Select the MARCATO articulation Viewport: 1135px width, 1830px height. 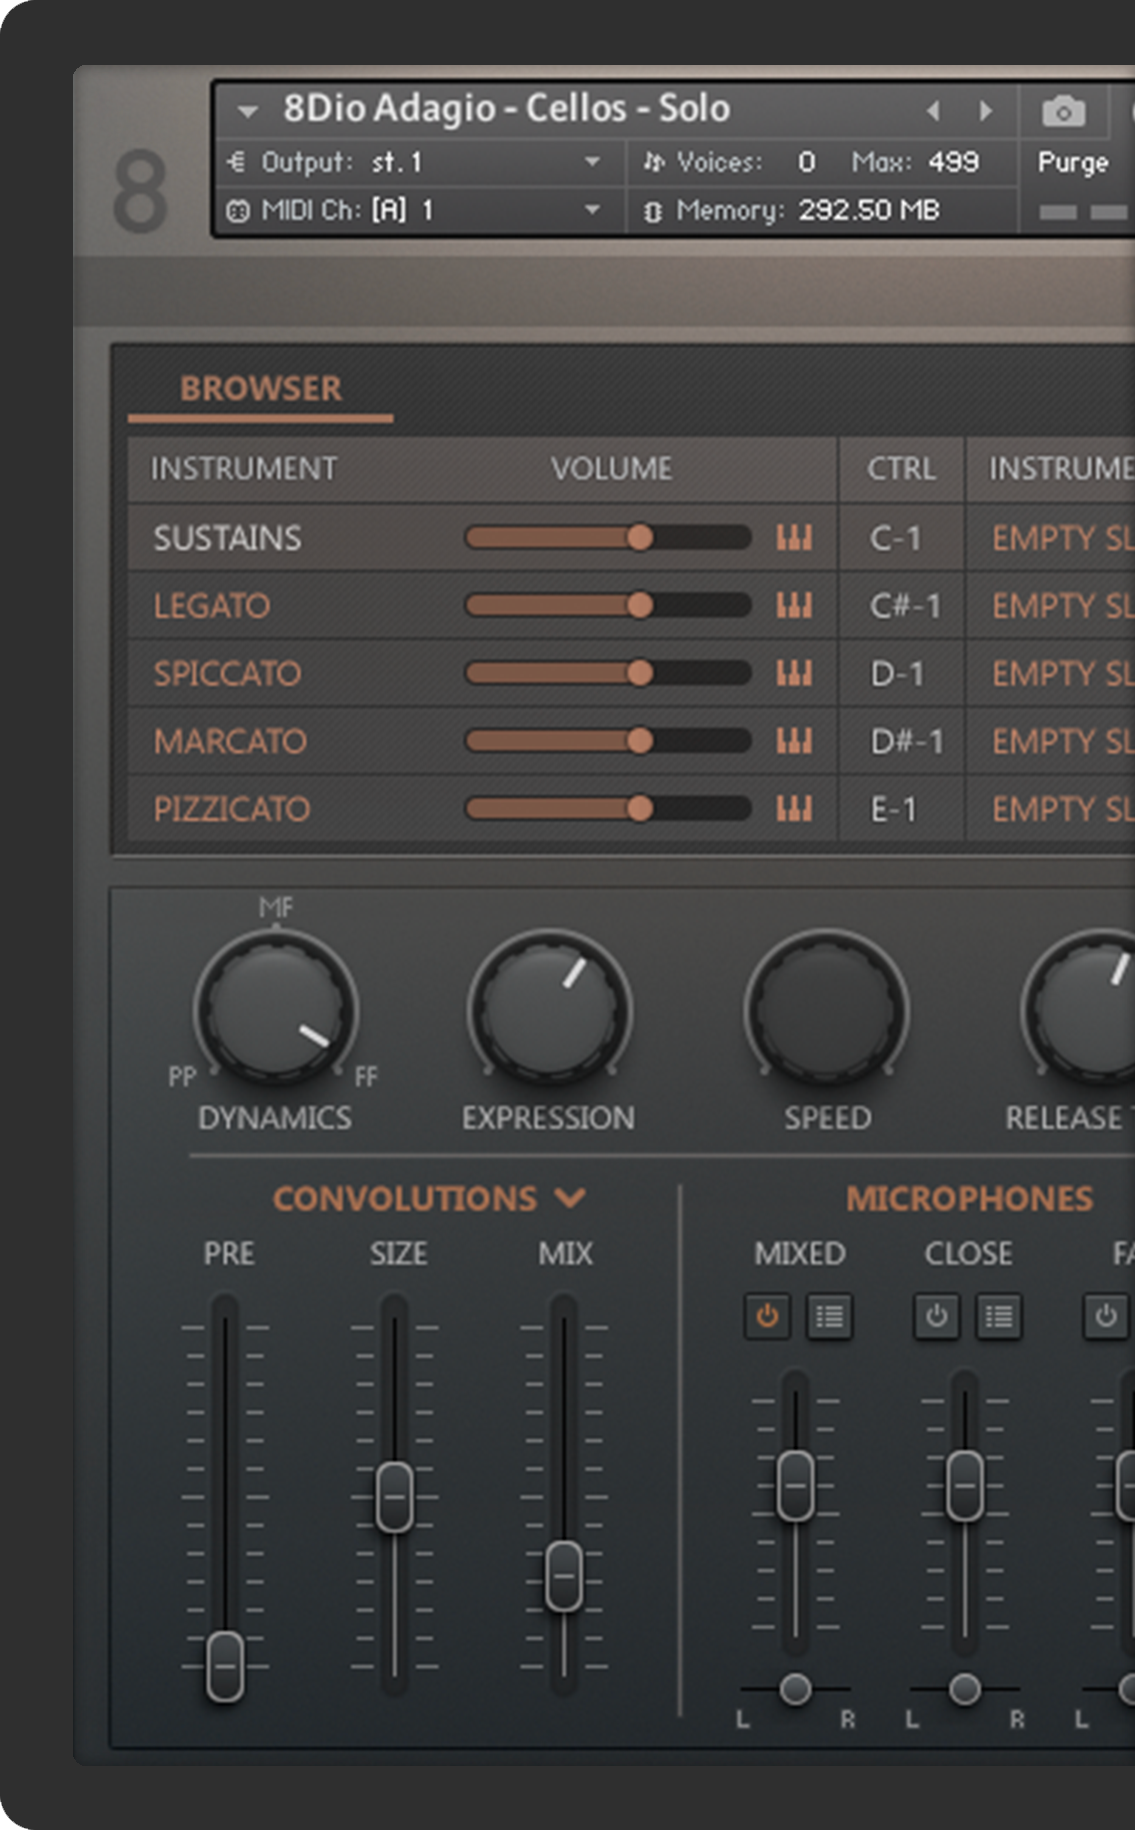pos(230,742)
